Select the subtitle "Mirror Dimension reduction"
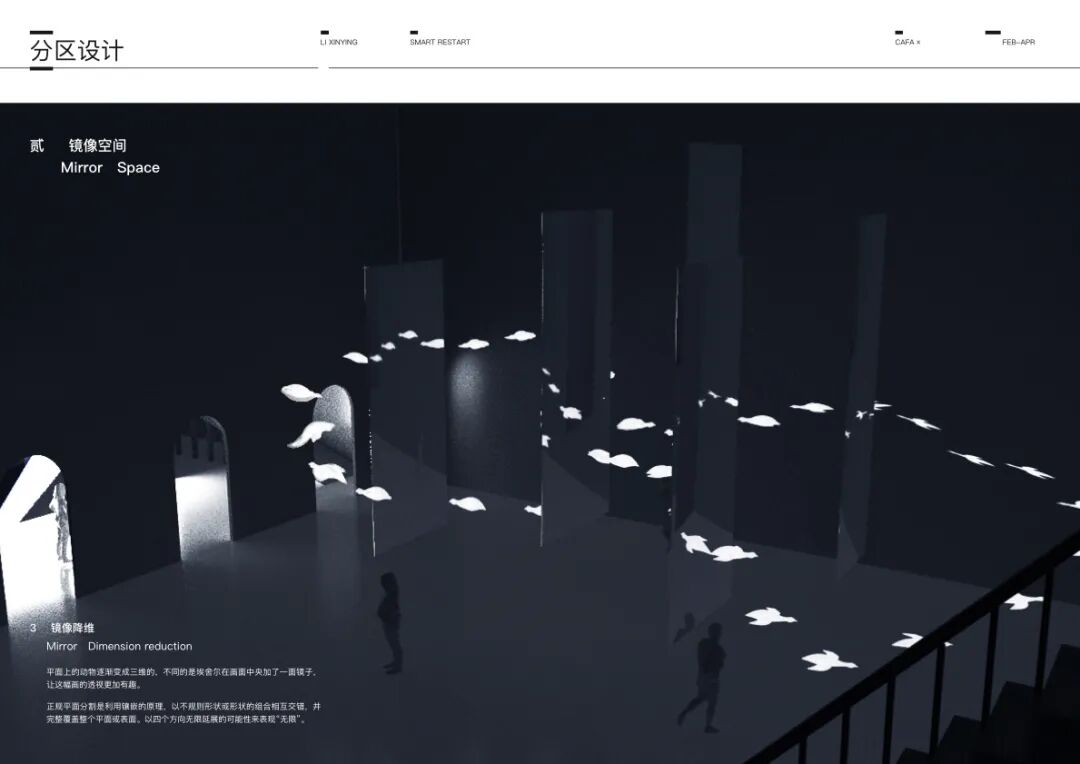1080x764 pixels. (119, 646)
